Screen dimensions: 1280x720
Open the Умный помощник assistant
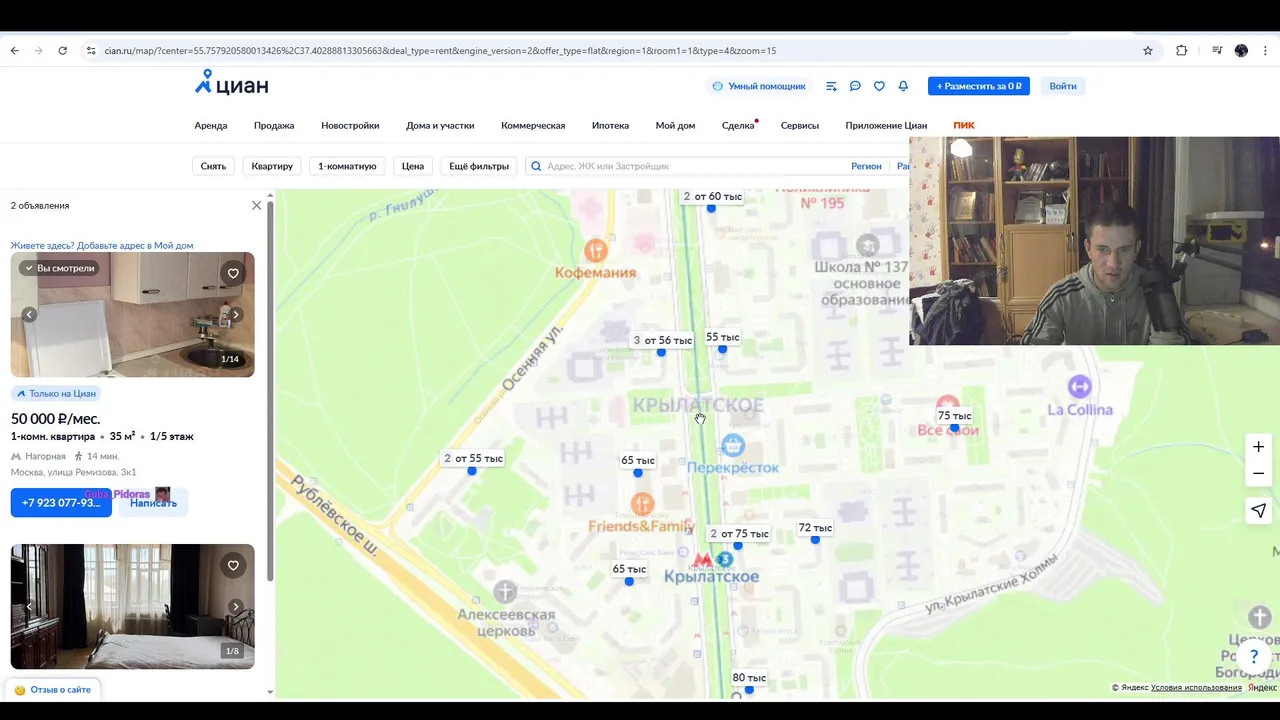click(759, 86)
